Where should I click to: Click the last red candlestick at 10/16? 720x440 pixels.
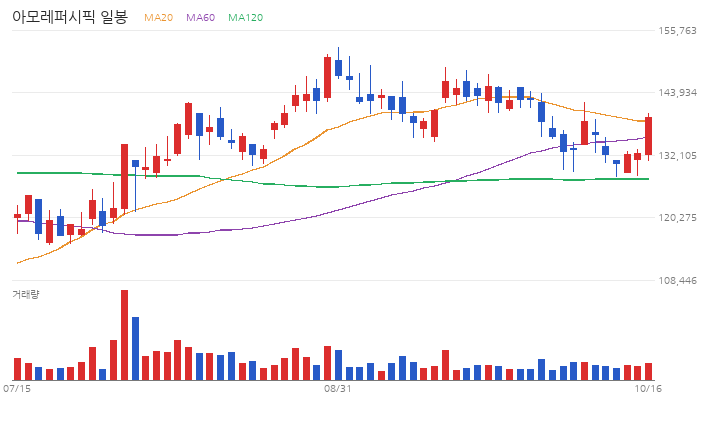click(648, 136)
